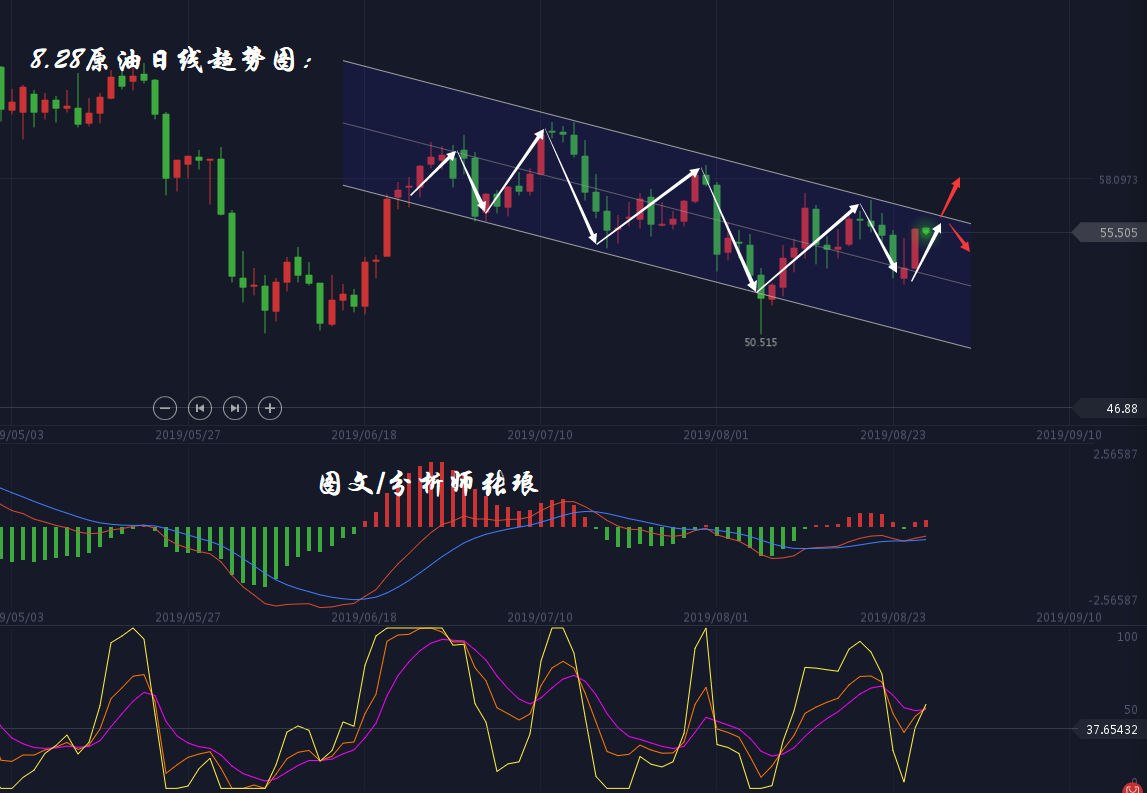Click the 2.56587 MACD upper scale value
This screenshot has width=1147, height=793.
click(x=1115, y=455)
